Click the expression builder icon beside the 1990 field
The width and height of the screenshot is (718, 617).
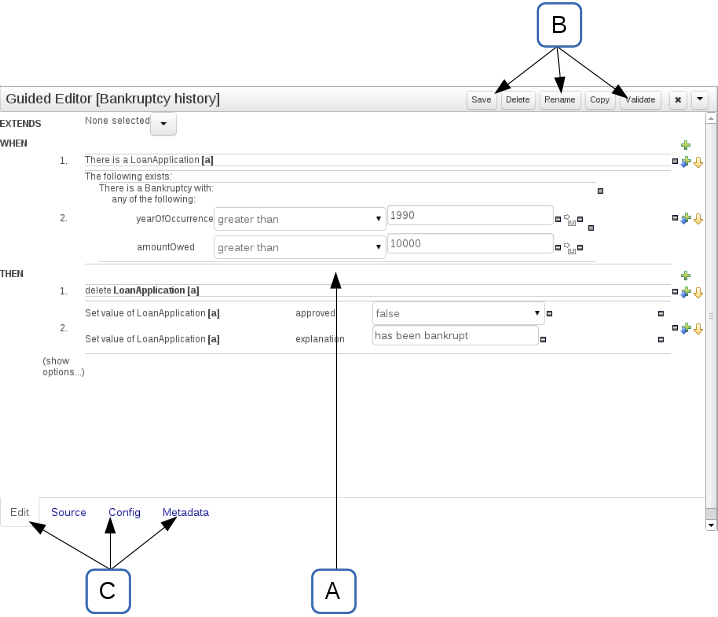pos(569,219)
